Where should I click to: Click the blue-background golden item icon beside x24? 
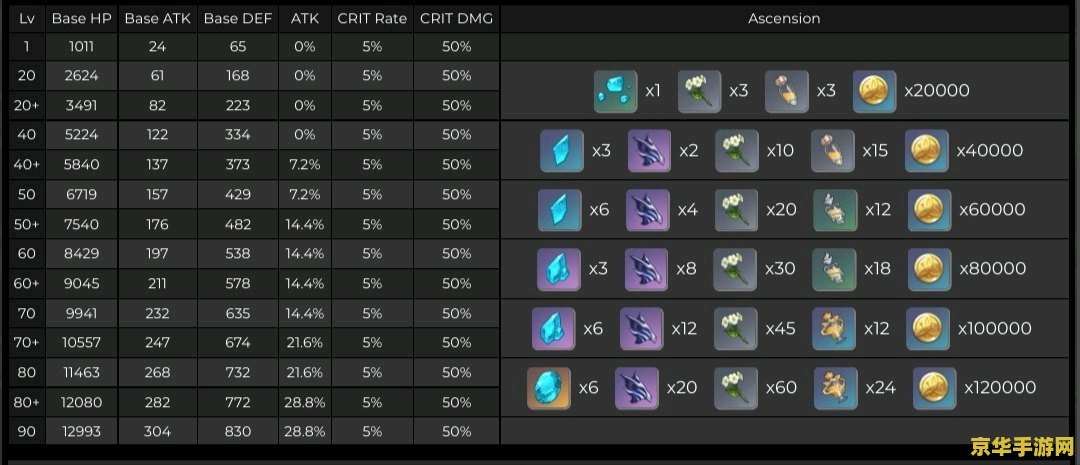click(835, 389)
